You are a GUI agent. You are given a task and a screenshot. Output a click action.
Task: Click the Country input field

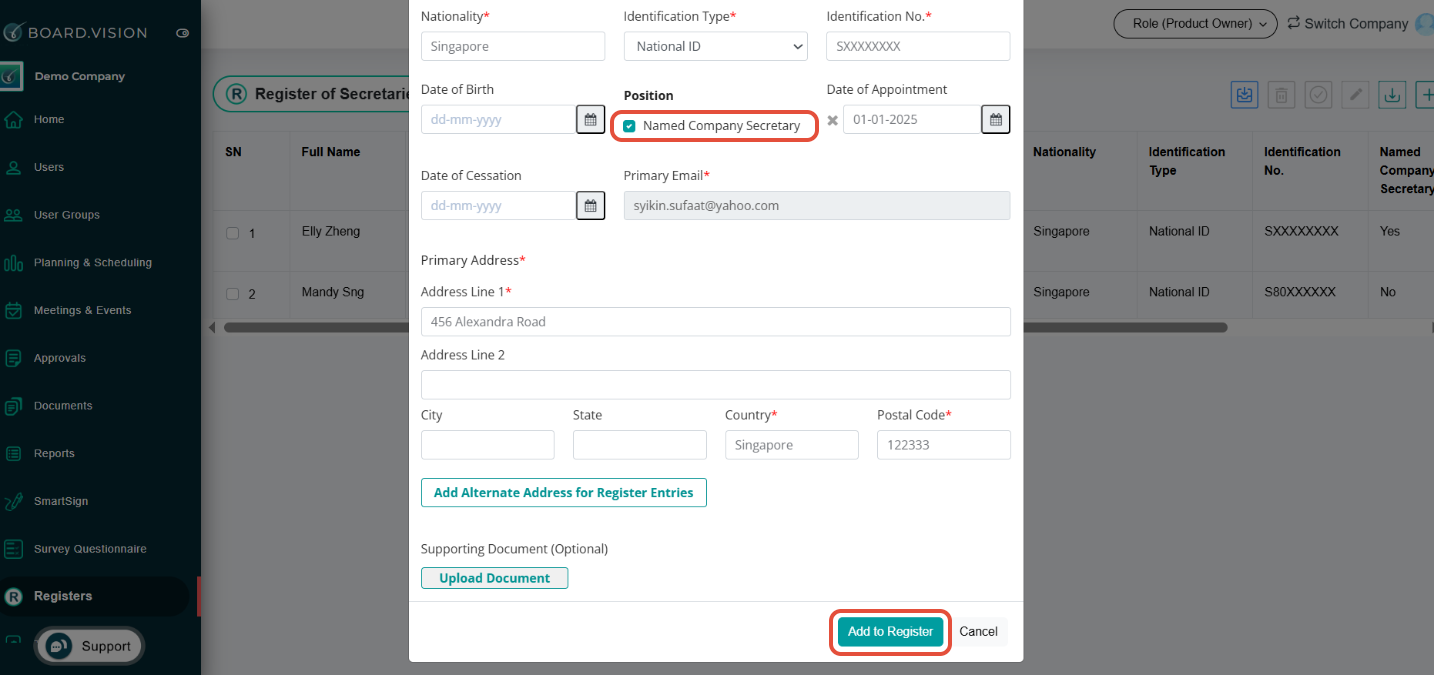click(792, 445)
